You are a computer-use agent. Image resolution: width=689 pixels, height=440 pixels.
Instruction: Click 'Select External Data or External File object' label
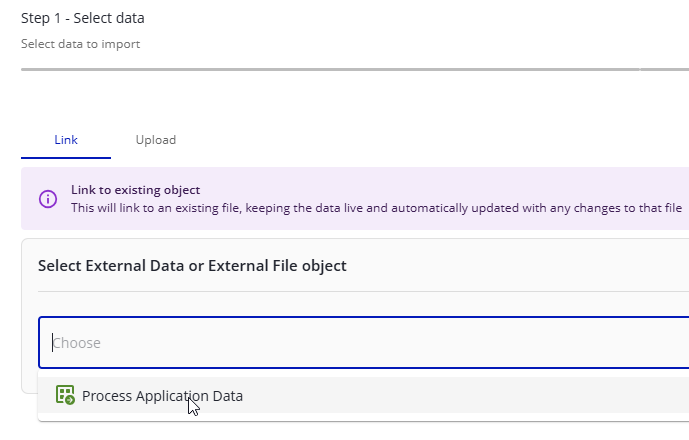coord(192,265)
